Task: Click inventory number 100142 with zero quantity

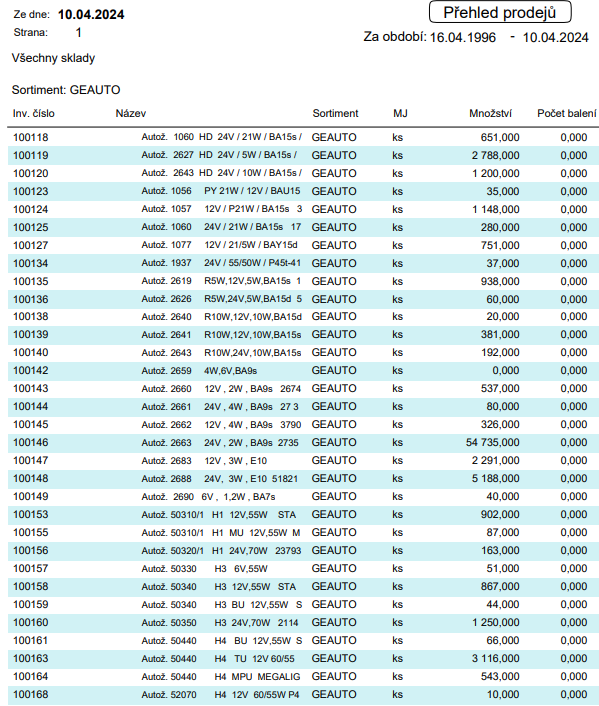Action: [31, 371]
